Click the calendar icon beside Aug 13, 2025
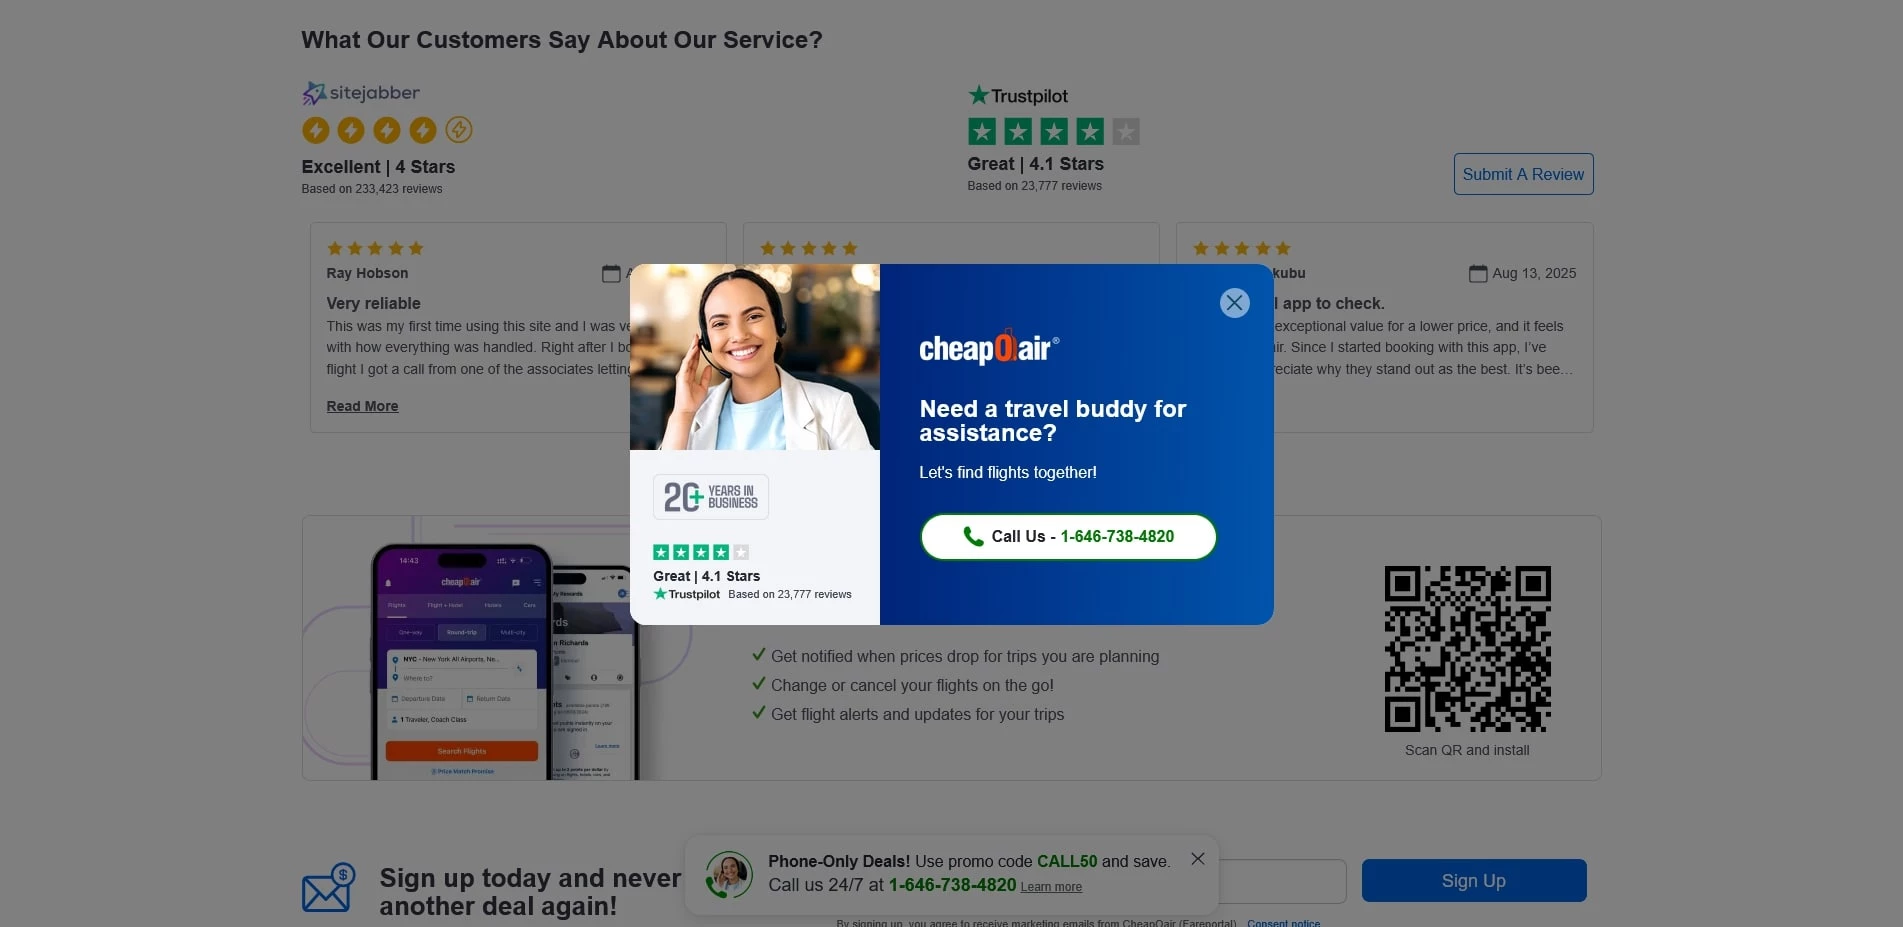 (x=1477, y=273)
